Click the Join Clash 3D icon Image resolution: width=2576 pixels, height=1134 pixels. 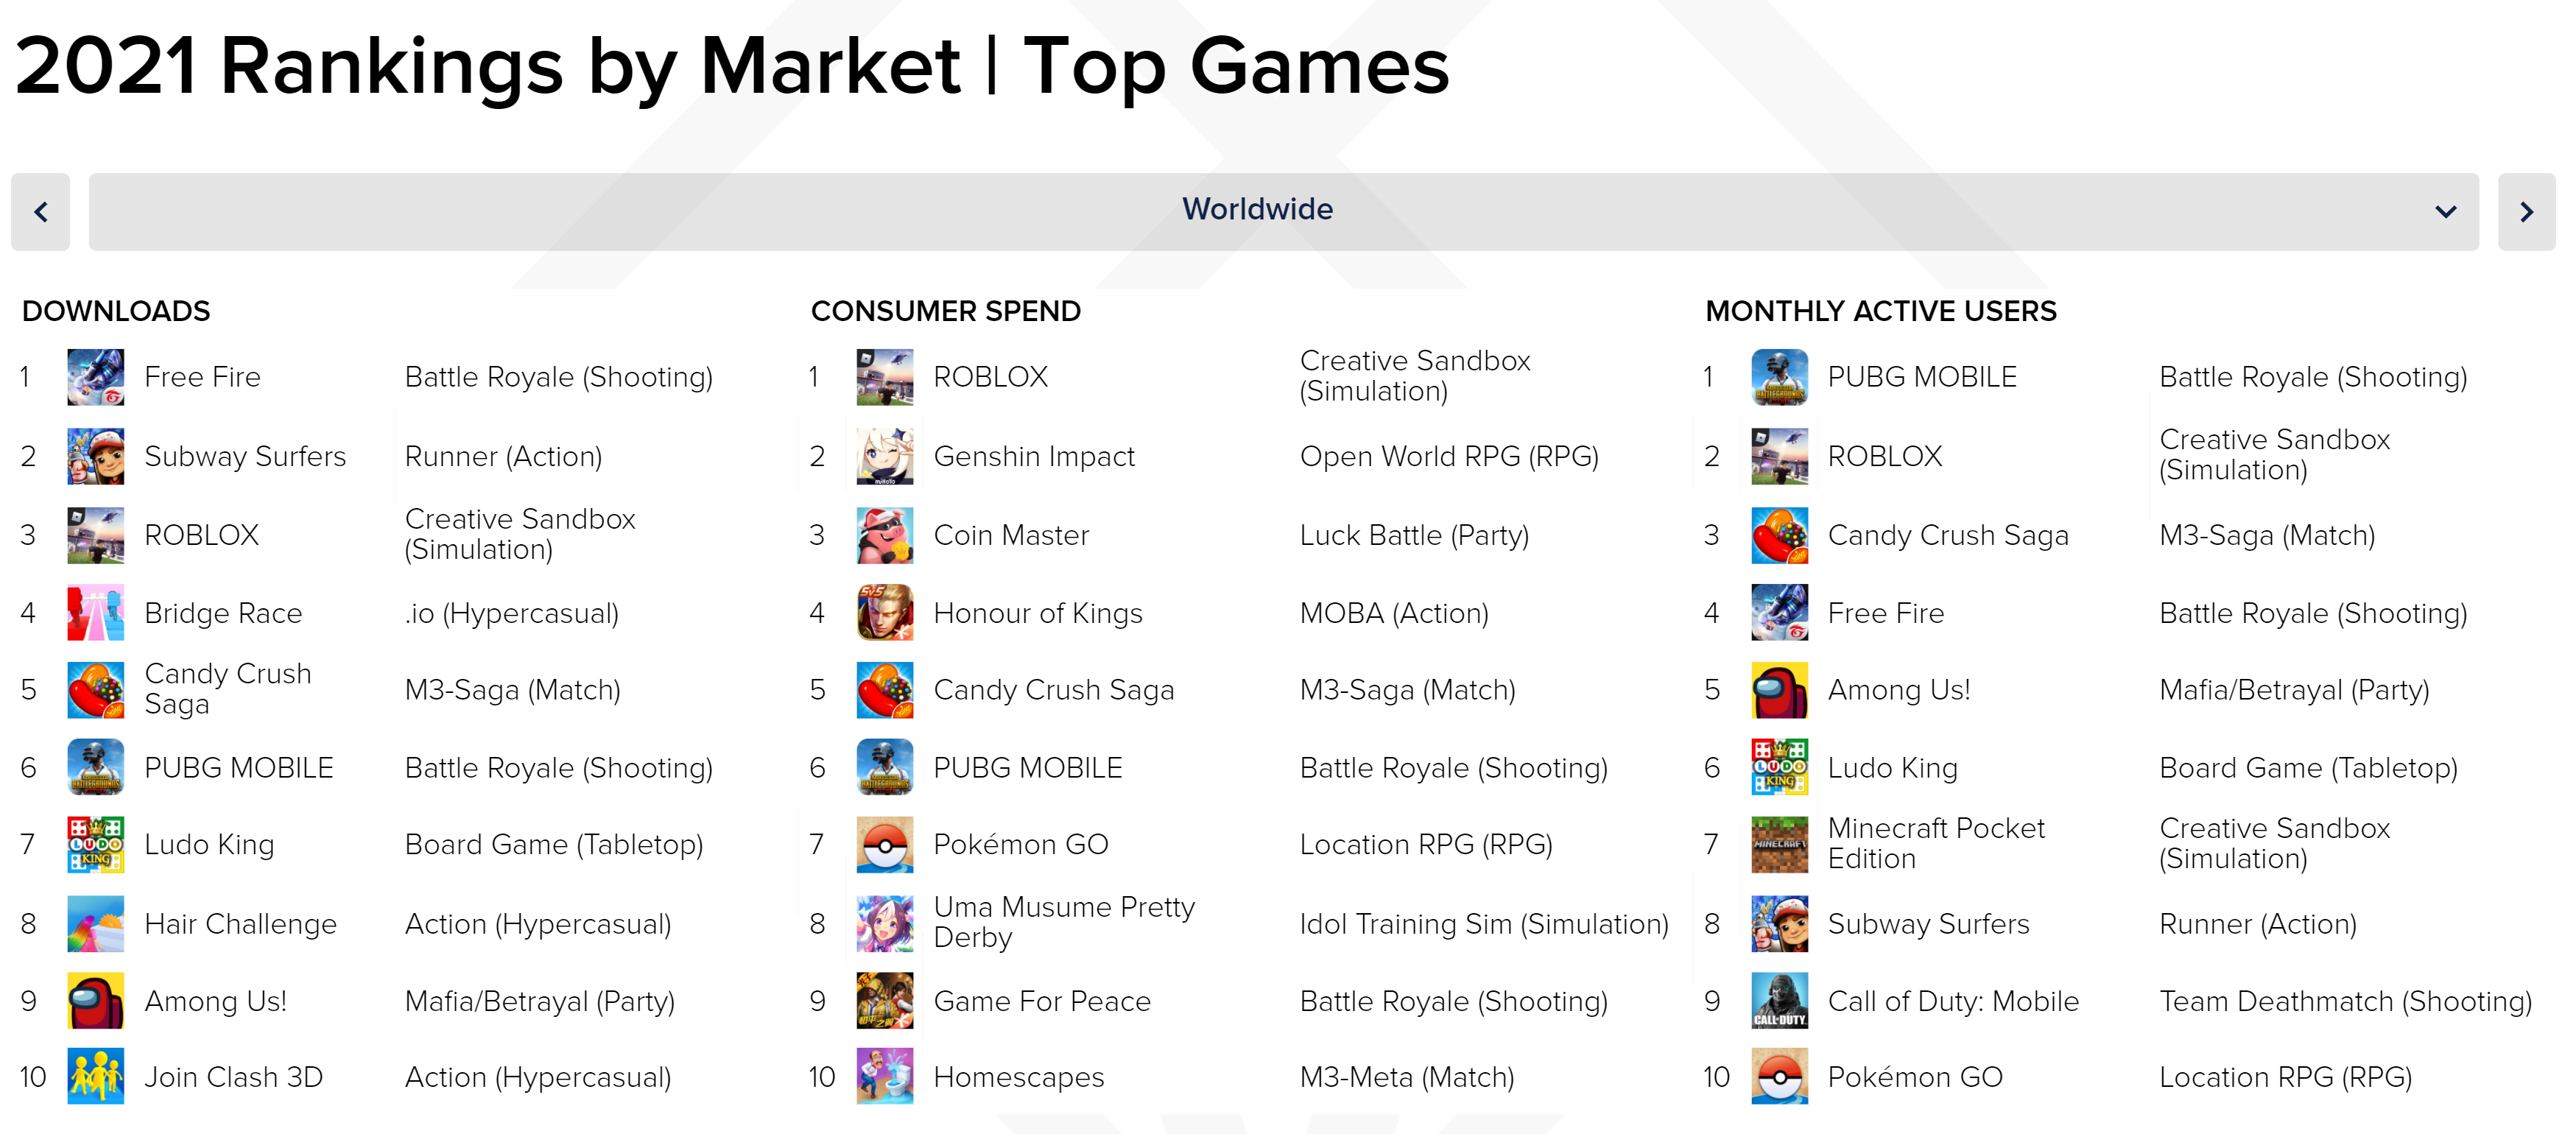(x=95, y=1077)
